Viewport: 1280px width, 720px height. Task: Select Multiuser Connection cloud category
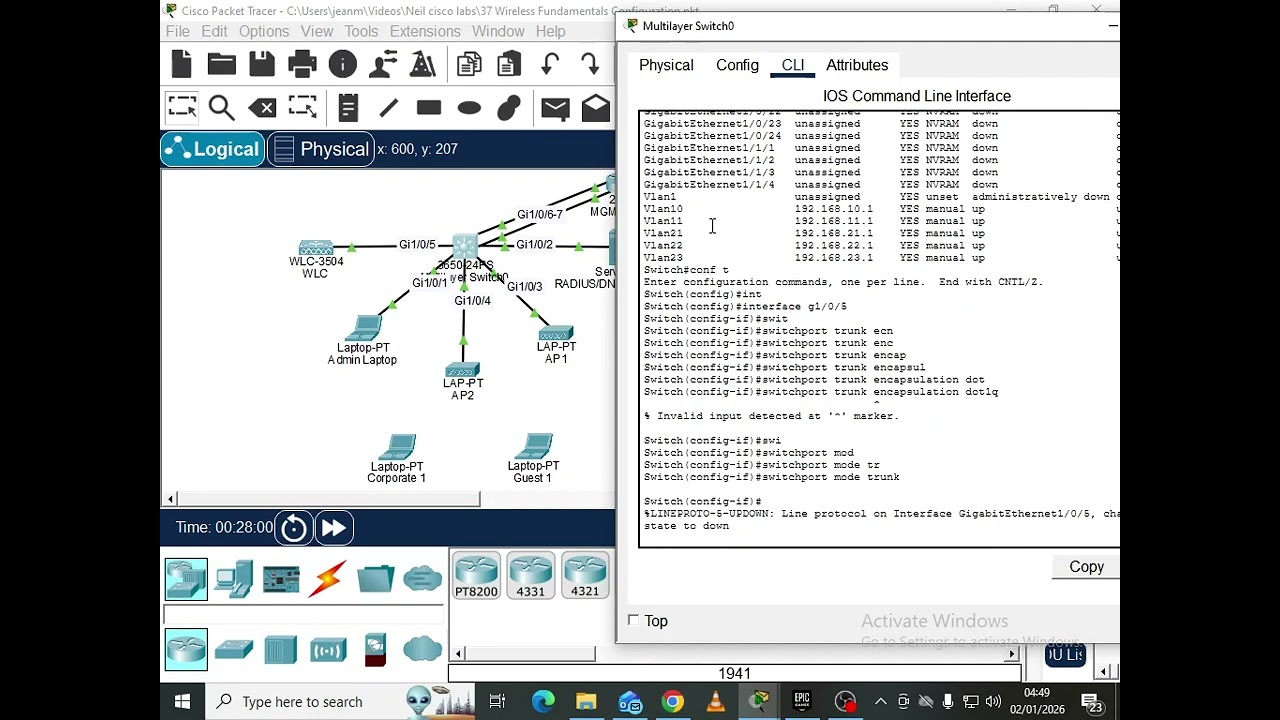pyautogui.click(x=423, y=579)
